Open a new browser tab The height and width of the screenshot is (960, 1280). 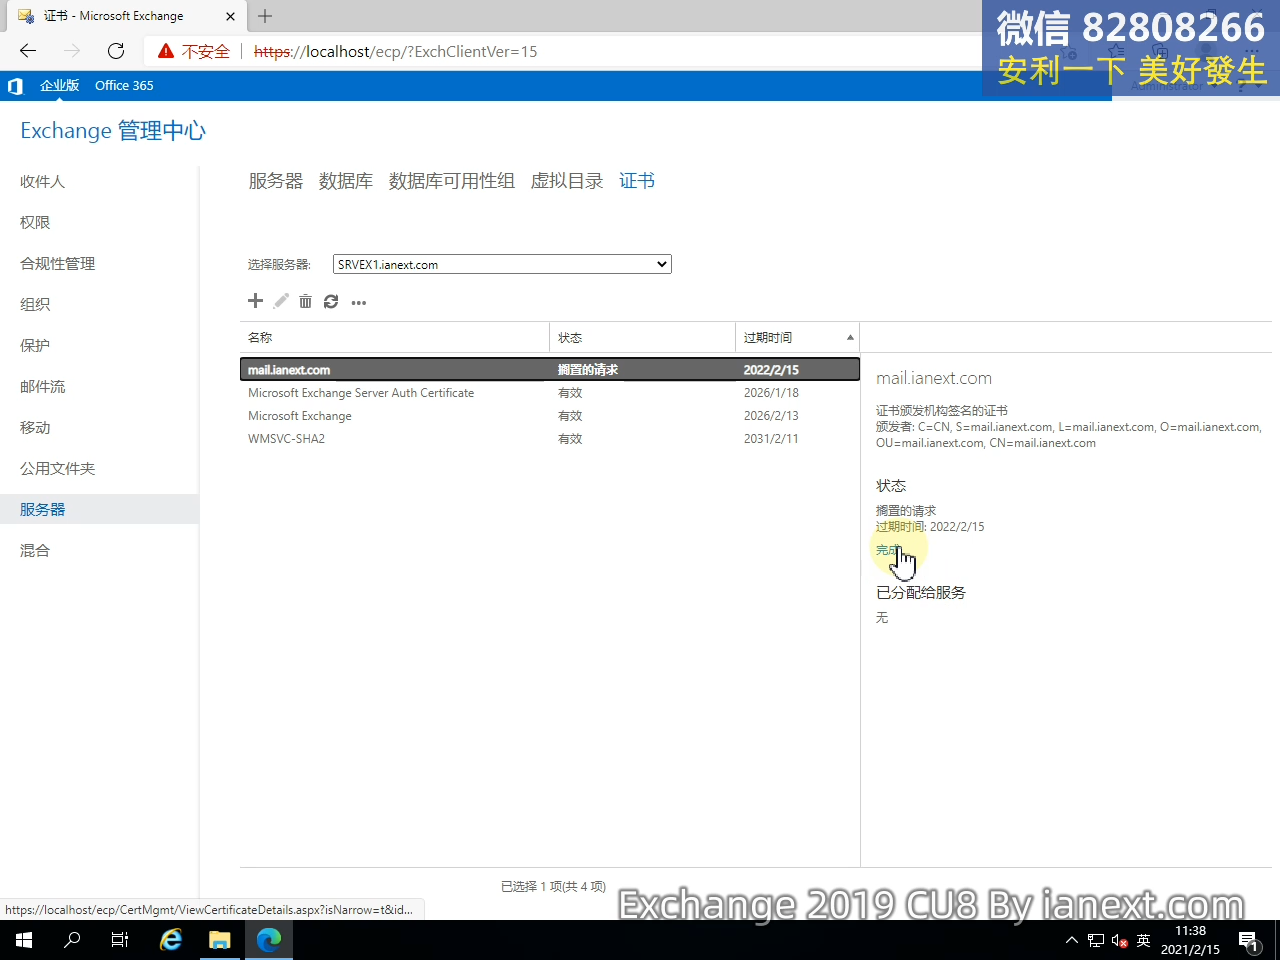click(265, 16)
